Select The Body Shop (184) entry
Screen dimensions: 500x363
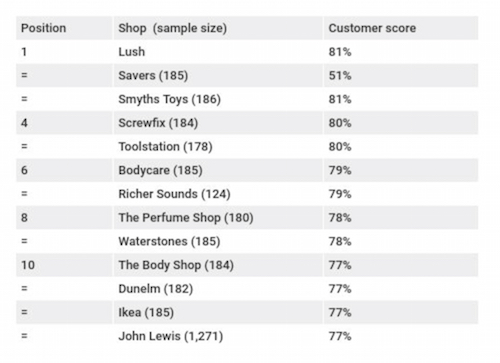176,265
